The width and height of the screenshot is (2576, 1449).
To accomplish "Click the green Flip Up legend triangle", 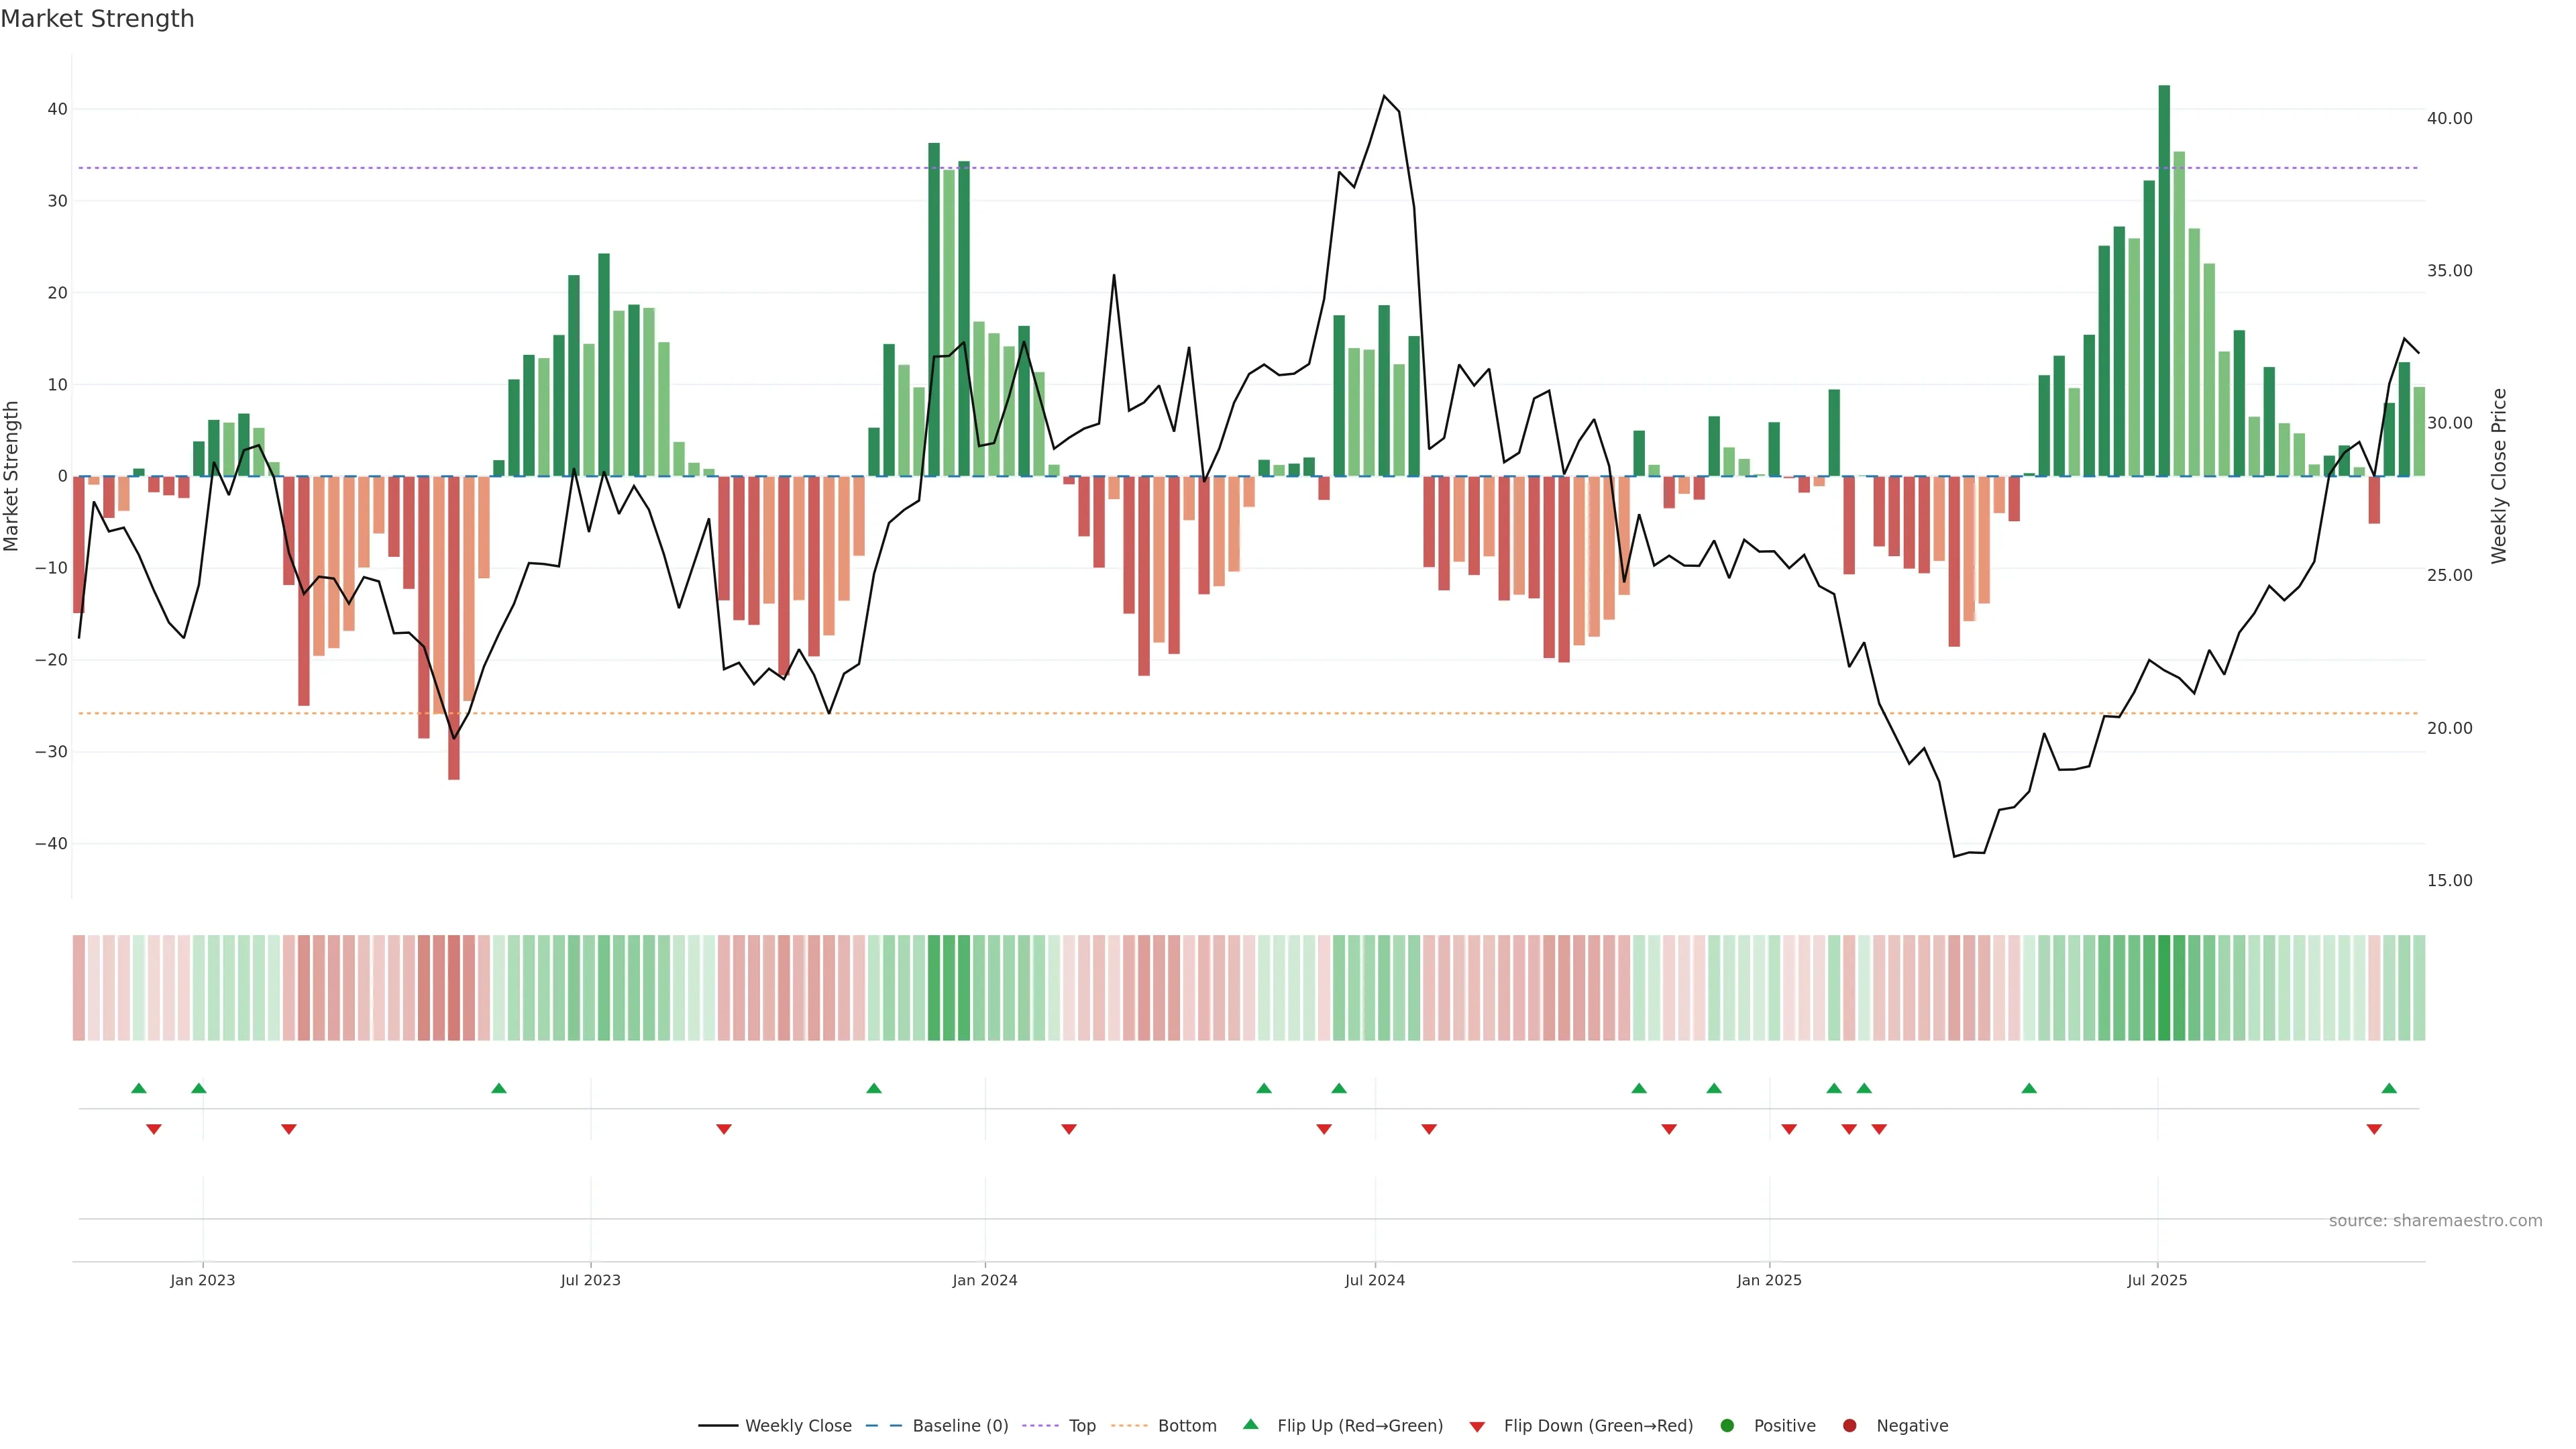I will tap(1250, 1424).
